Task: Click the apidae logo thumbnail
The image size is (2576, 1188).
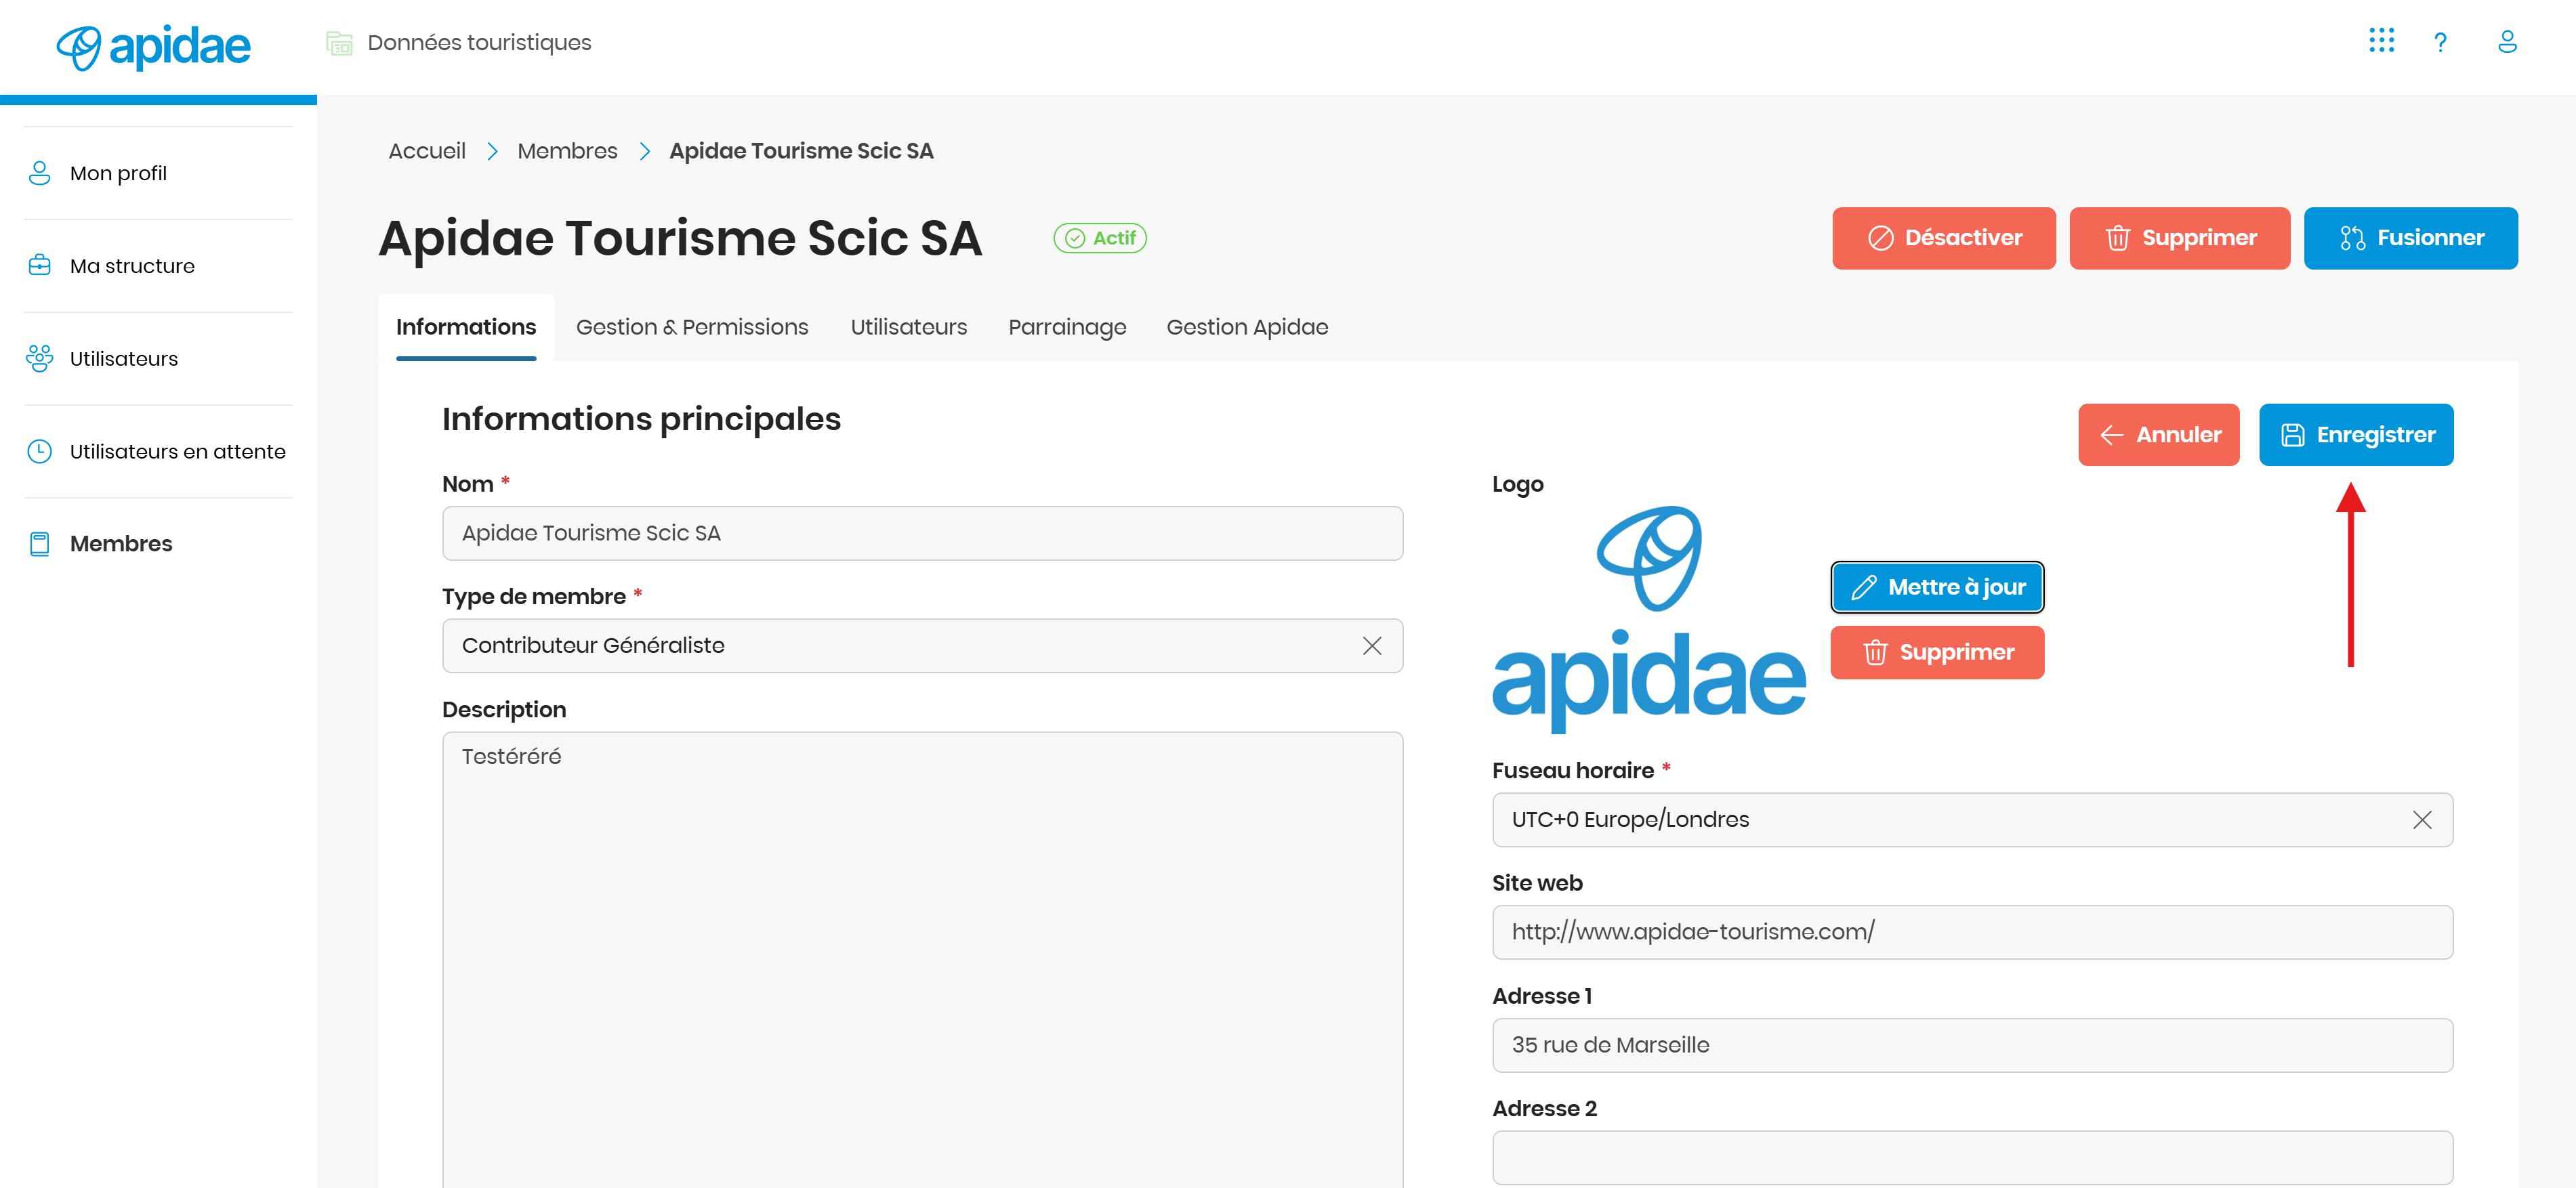Action: (x=1649, y=619)
